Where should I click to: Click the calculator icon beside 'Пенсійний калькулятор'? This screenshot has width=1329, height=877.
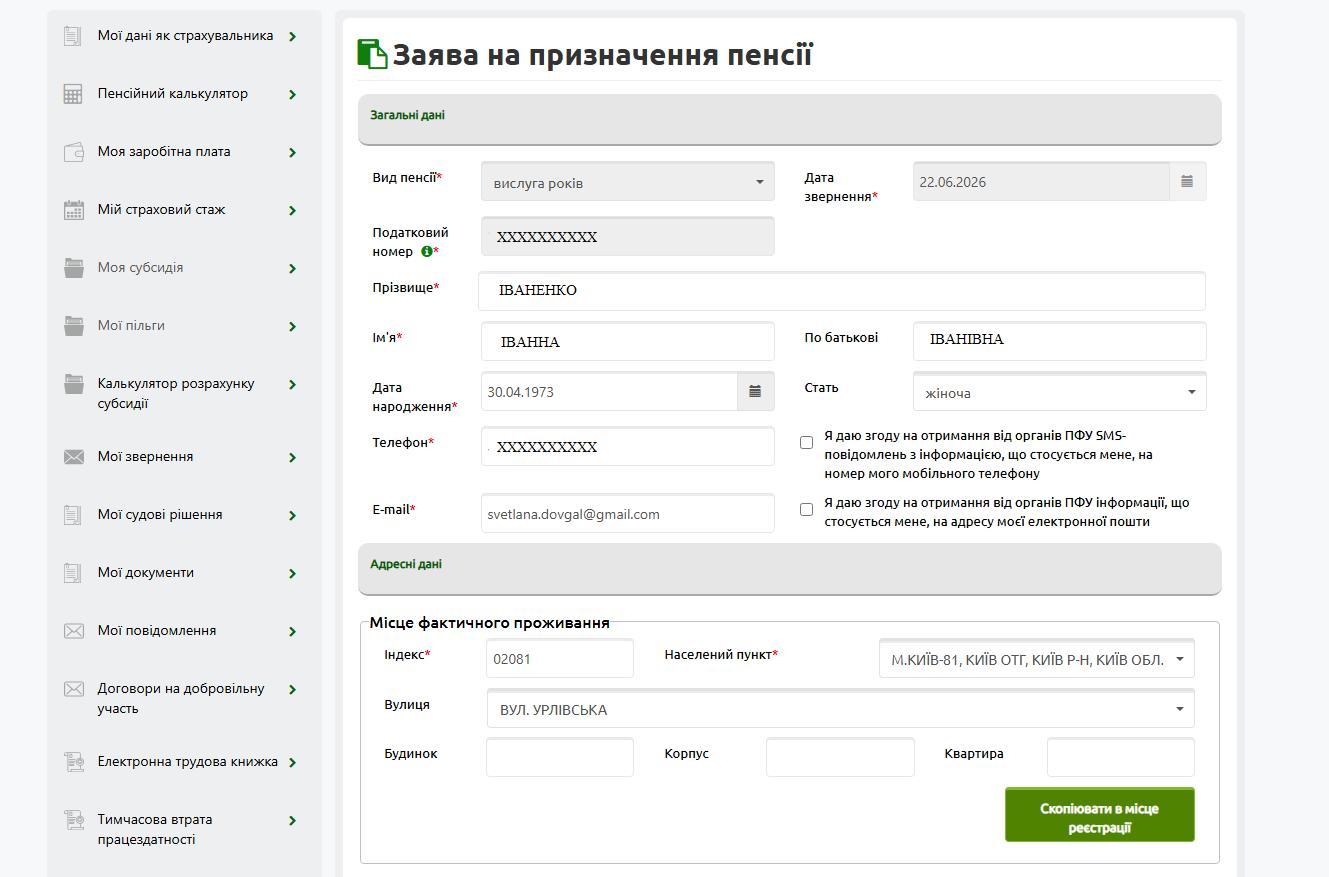[x=73, y=94]
